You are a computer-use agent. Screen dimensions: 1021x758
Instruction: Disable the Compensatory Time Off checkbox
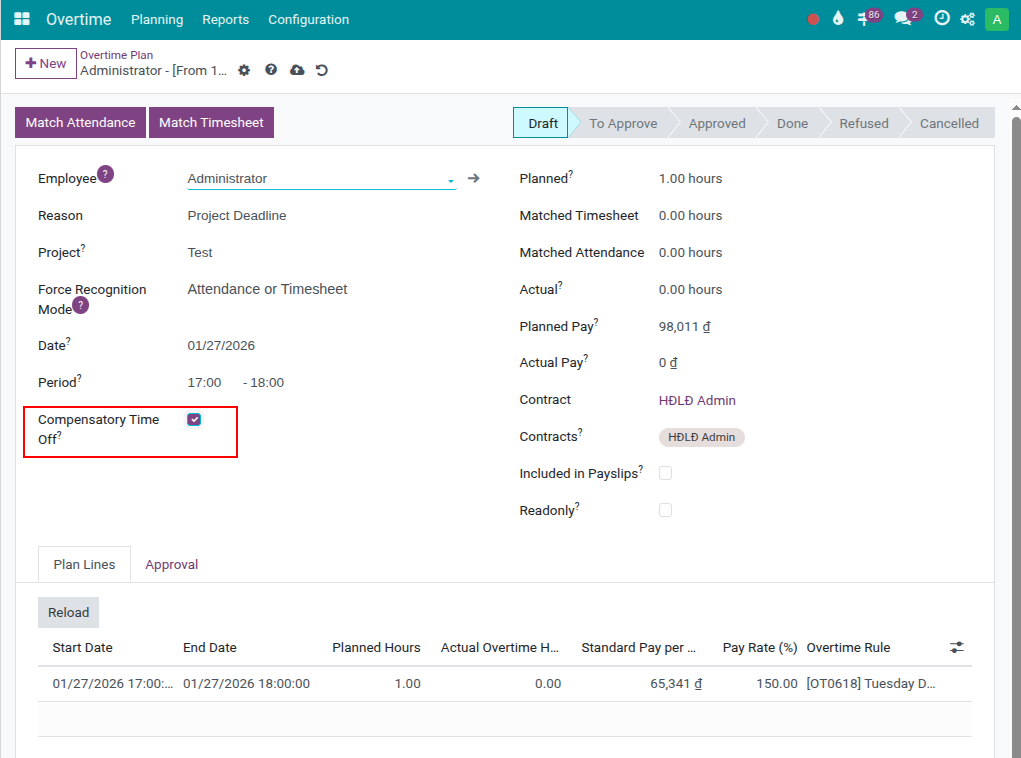tap(194, 419)
